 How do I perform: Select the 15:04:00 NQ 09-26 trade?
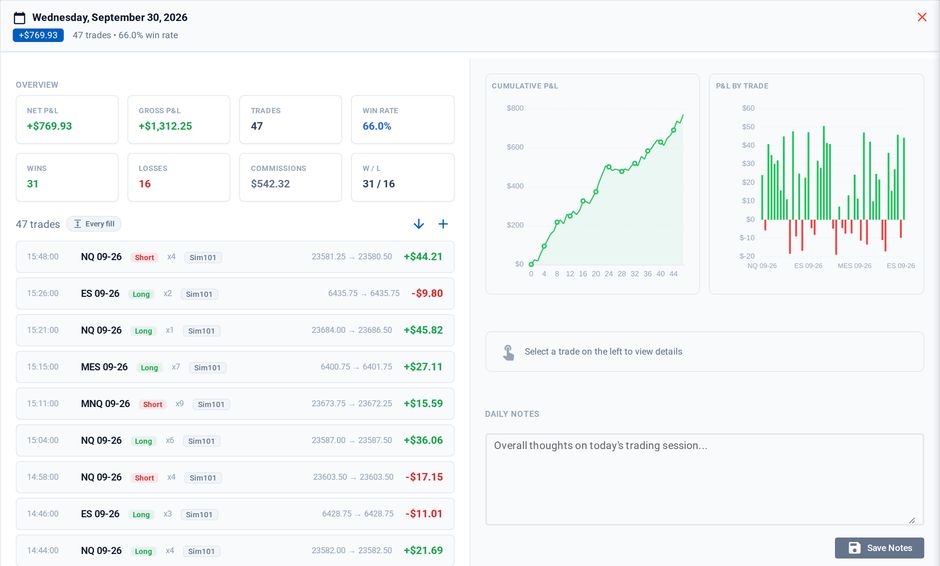(x=235, y=440)
